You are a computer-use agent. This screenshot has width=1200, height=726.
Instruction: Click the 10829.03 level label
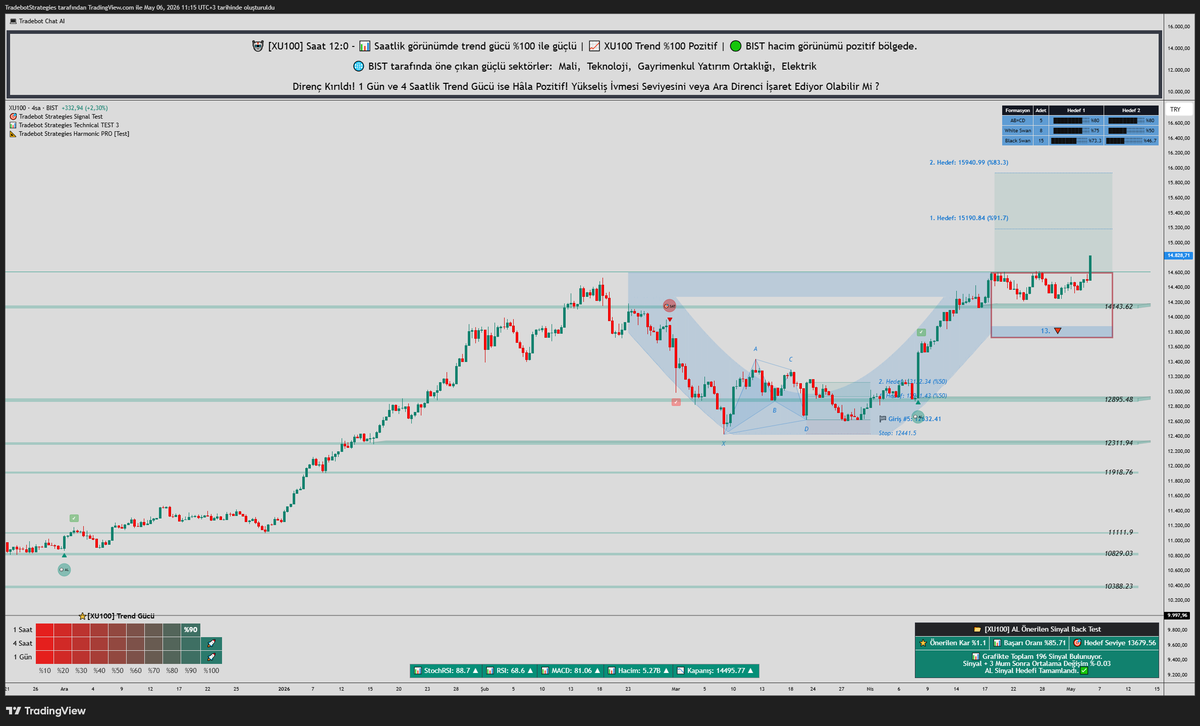(1119, 553)
